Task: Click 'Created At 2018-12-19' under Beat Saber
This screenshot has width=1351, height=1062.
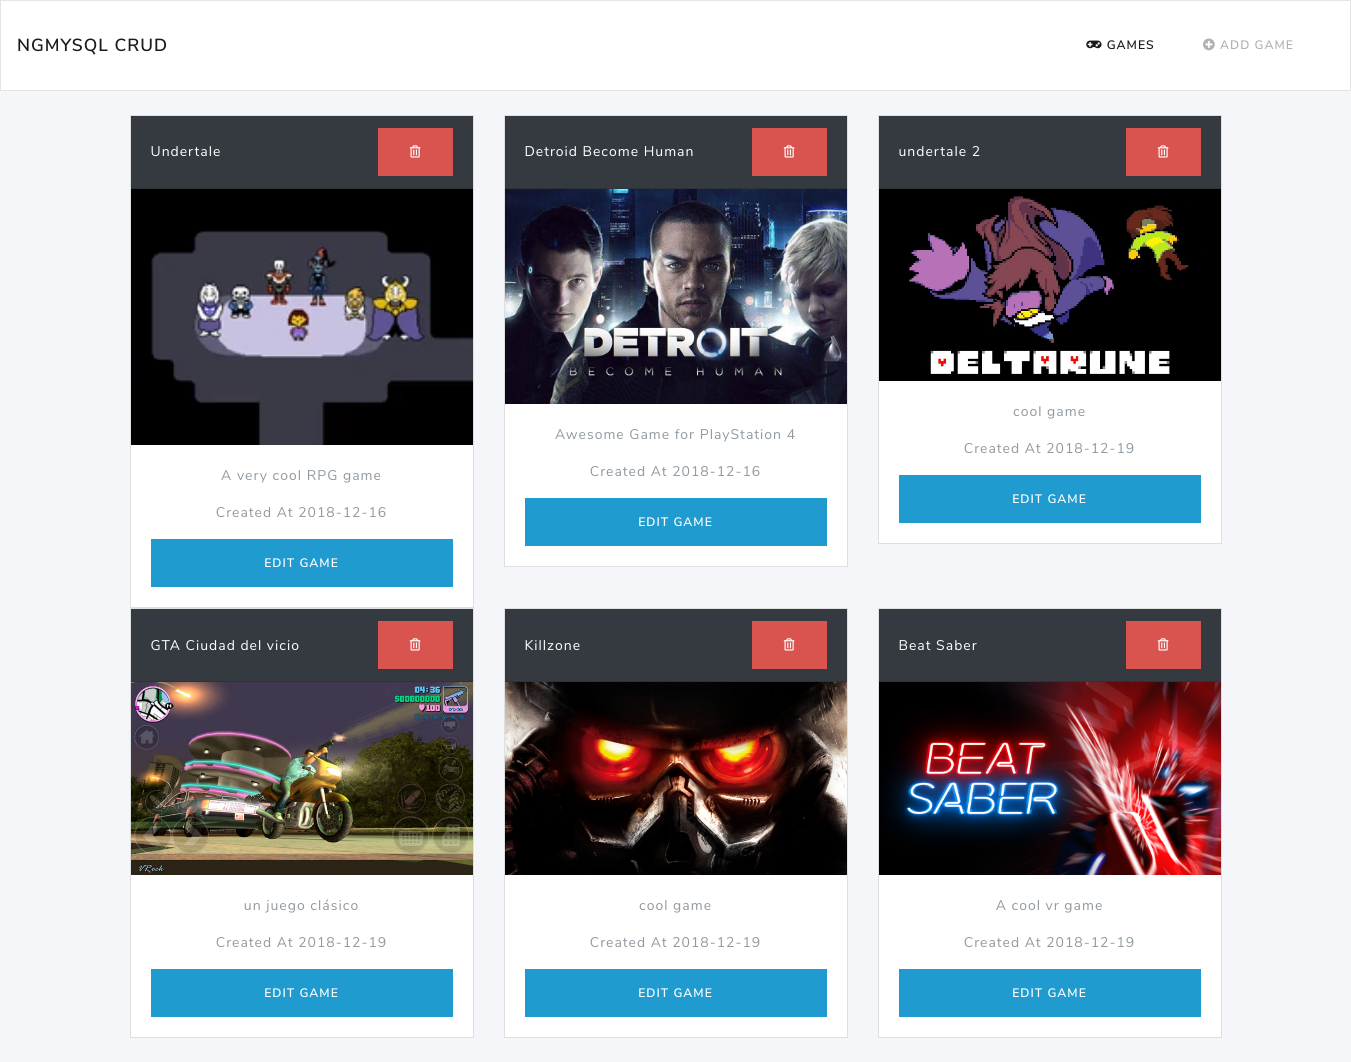Action: [x=1049, y=943]
